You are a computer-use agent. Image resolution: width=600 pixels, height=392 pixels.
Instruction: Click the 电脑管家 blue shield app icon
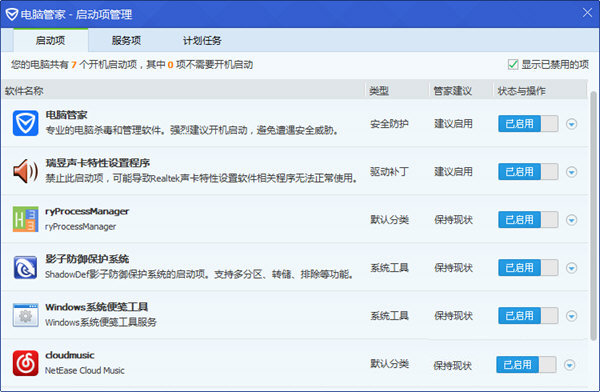tap(25, 123)
